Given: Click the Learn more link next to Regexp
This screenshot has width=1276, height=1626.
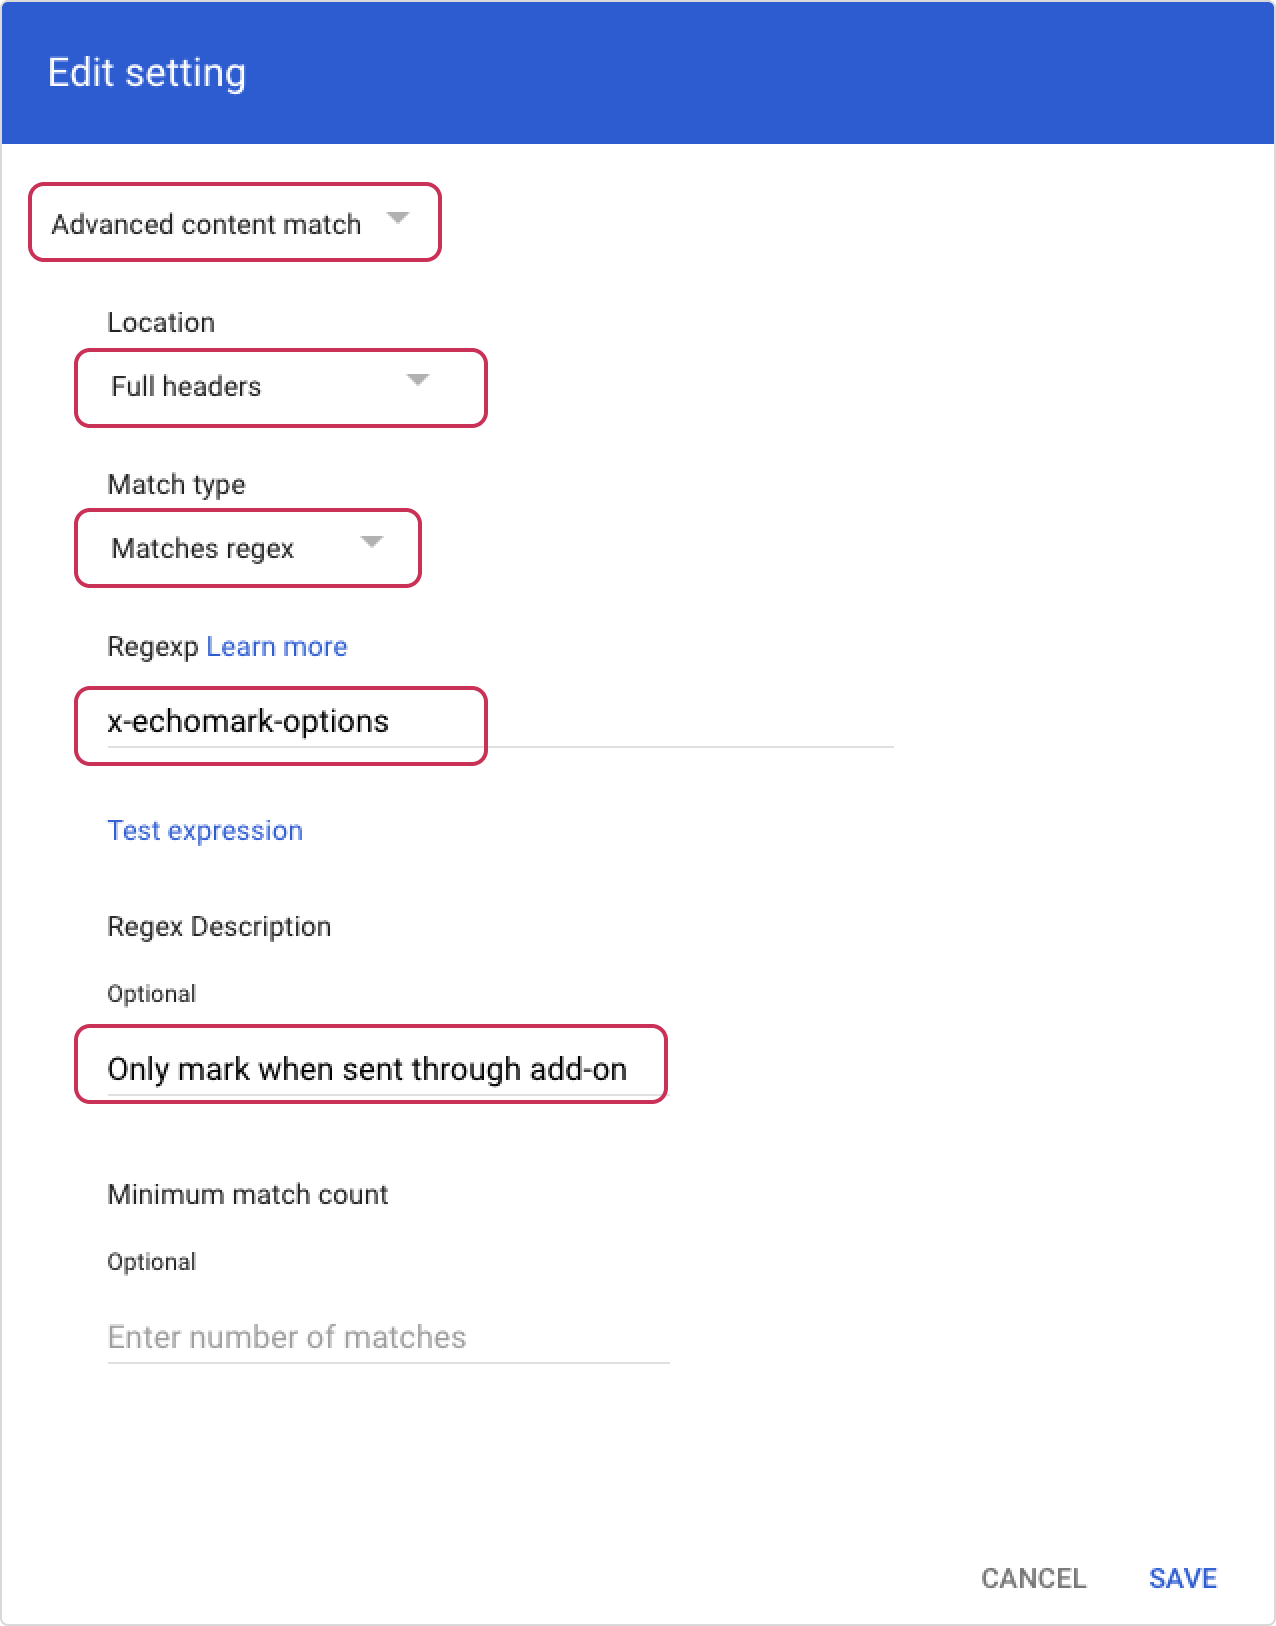Looking at the screenshot, I should coord(276,646).
